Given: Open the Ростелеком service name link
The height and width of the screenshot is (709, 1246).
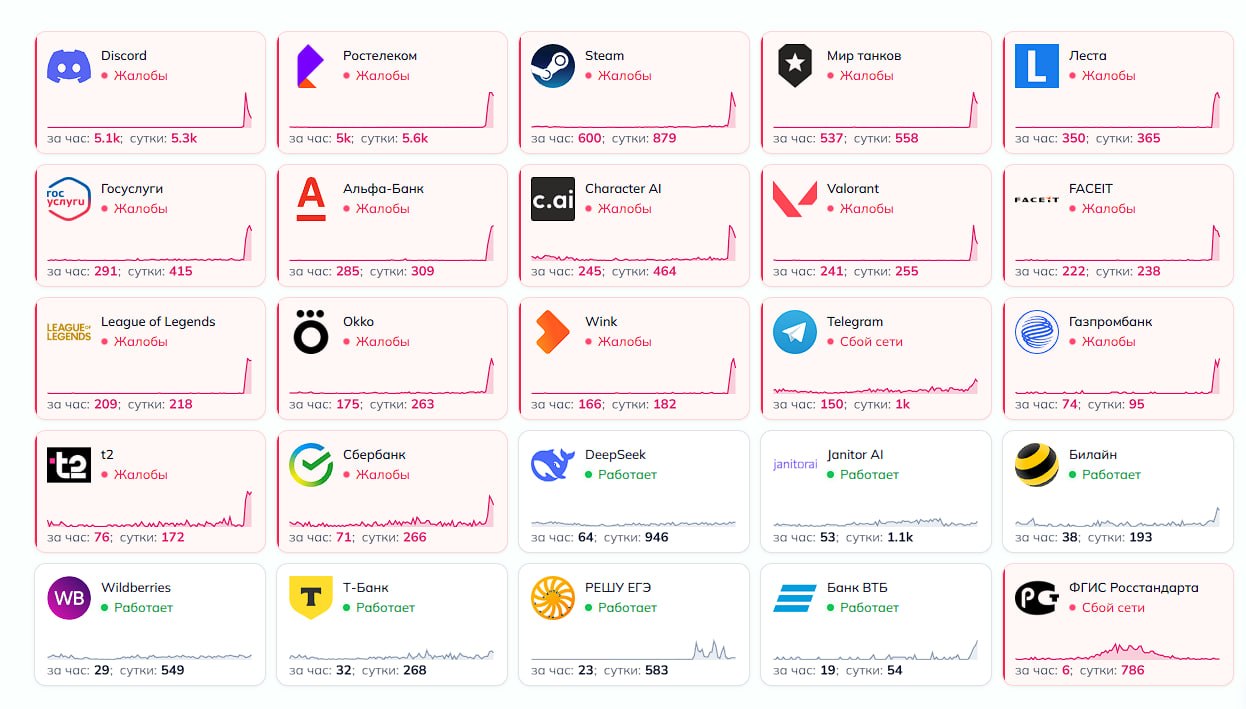Looking at the screenshot, I should [380, 56].
